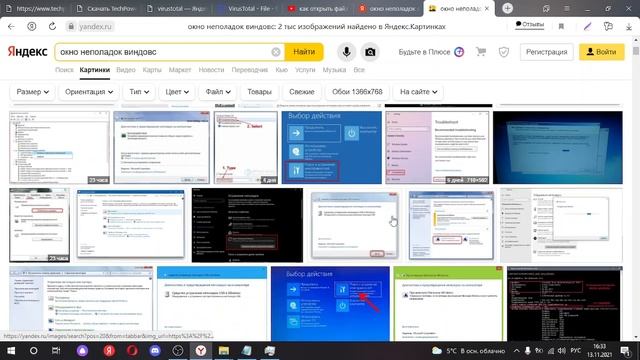
Task: Launch Opera from the taskbar
Action: pyautogui.click(x=132, y=351)
